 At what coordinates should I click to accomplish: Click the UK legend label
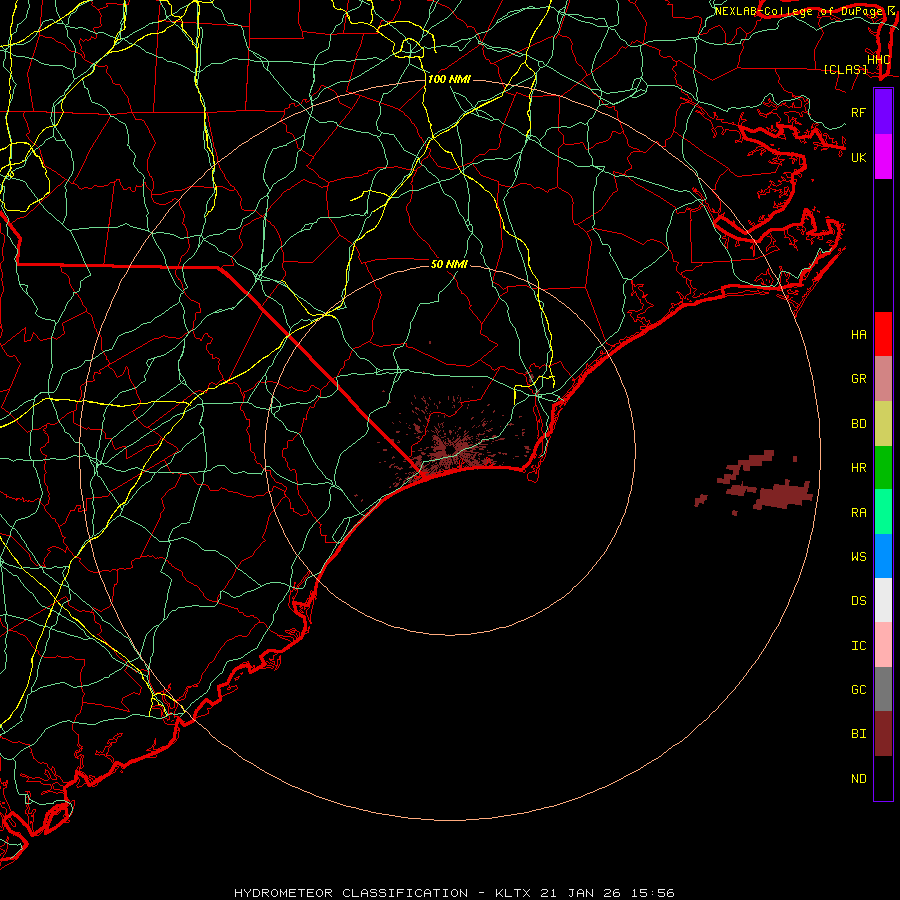pyautogui.click(x=858, y=157)
